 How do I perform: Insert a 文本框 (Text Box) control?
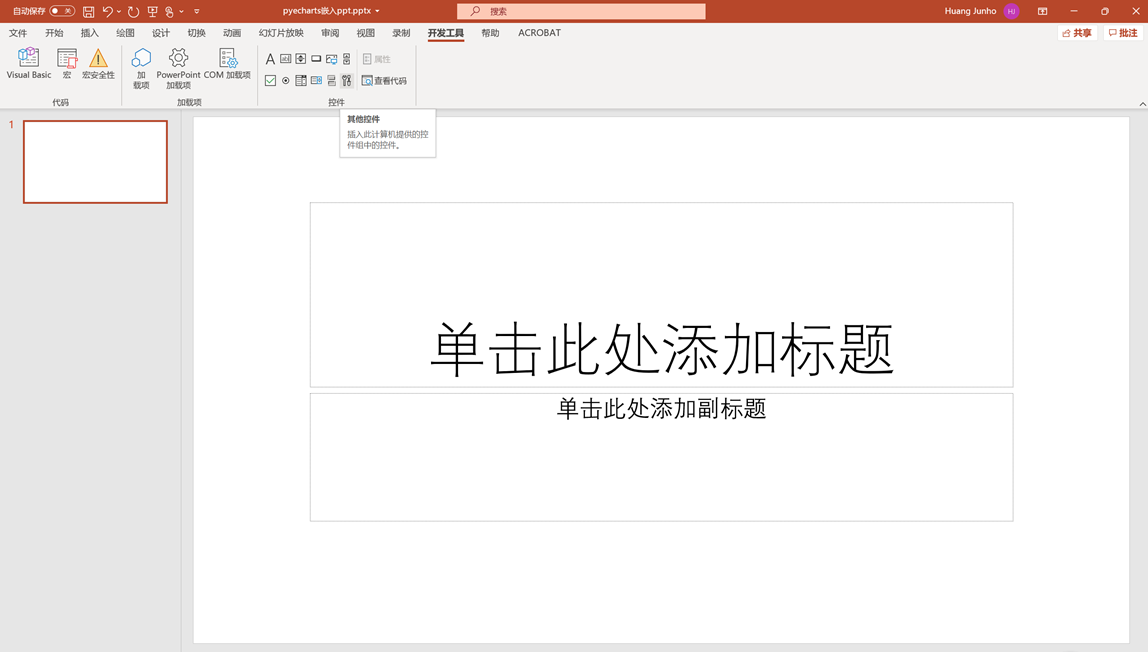(285, 58)
